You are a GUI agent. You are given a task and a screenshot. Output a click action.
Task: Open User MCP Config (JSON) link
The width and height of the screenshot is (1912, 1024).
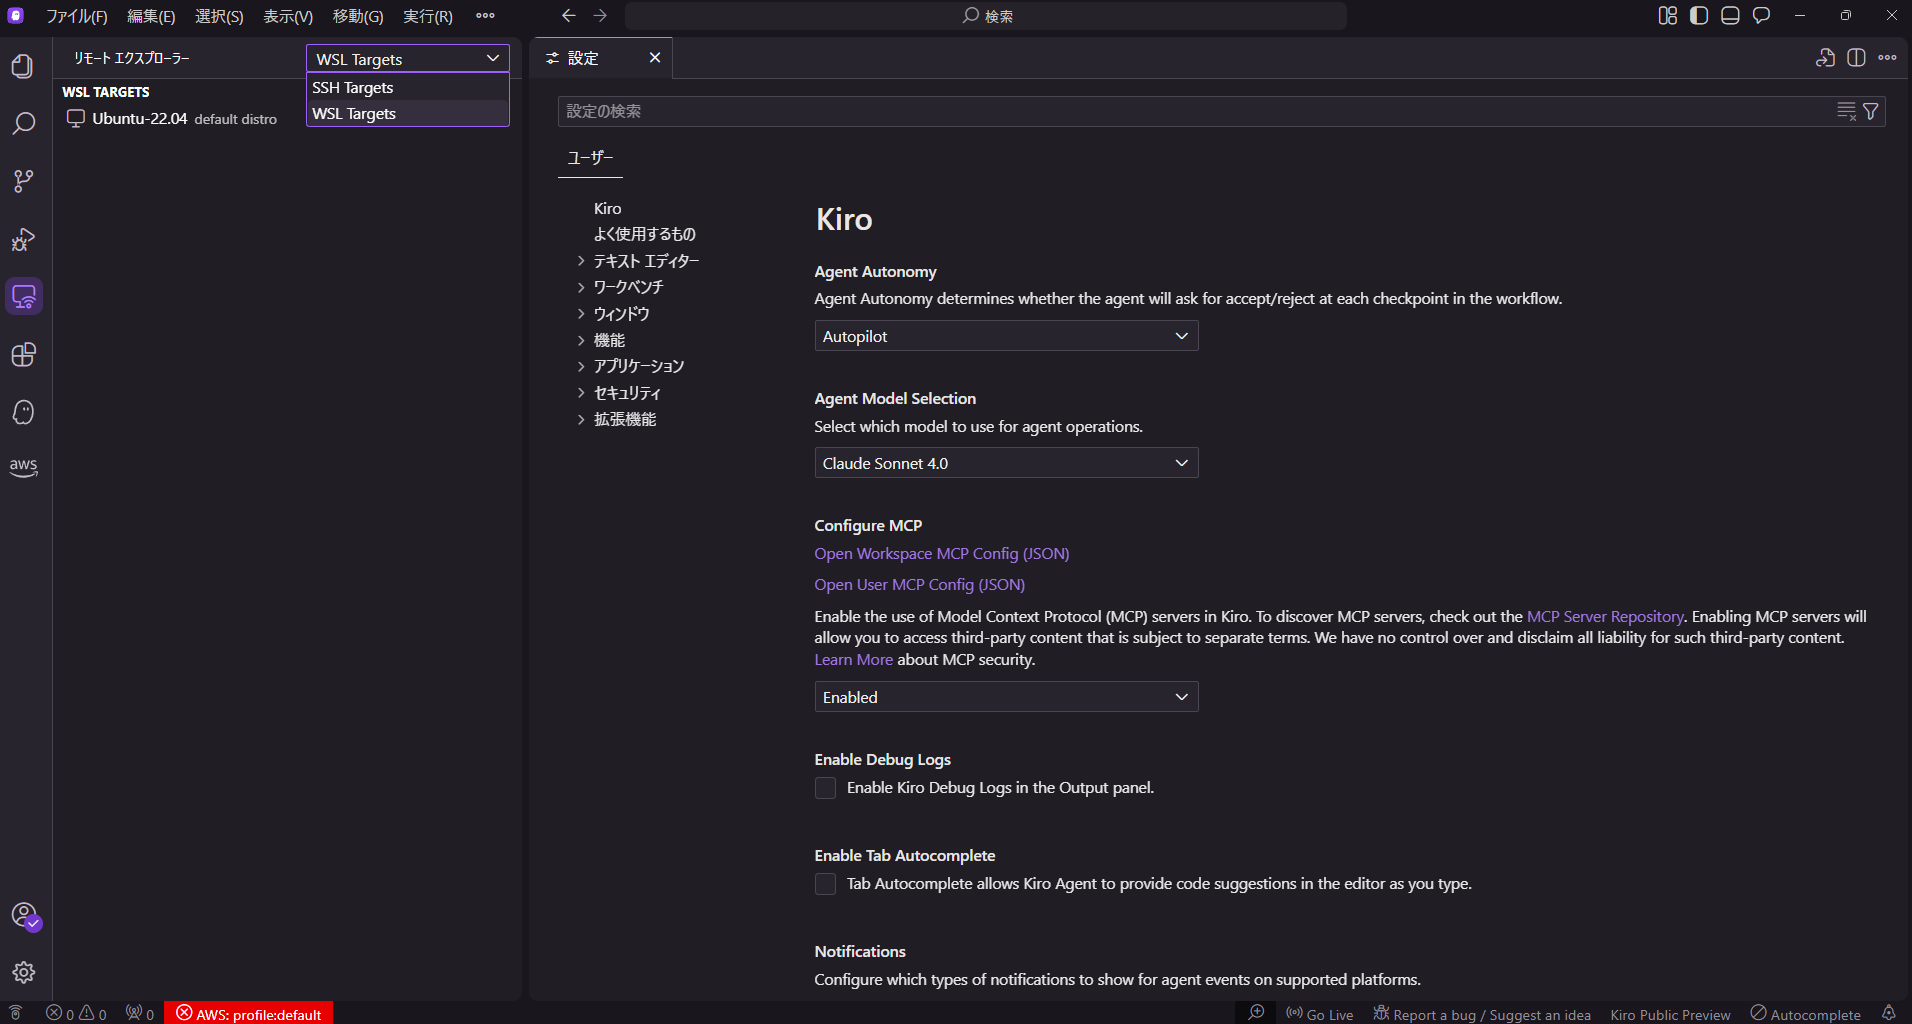click(x=920, y=584)
